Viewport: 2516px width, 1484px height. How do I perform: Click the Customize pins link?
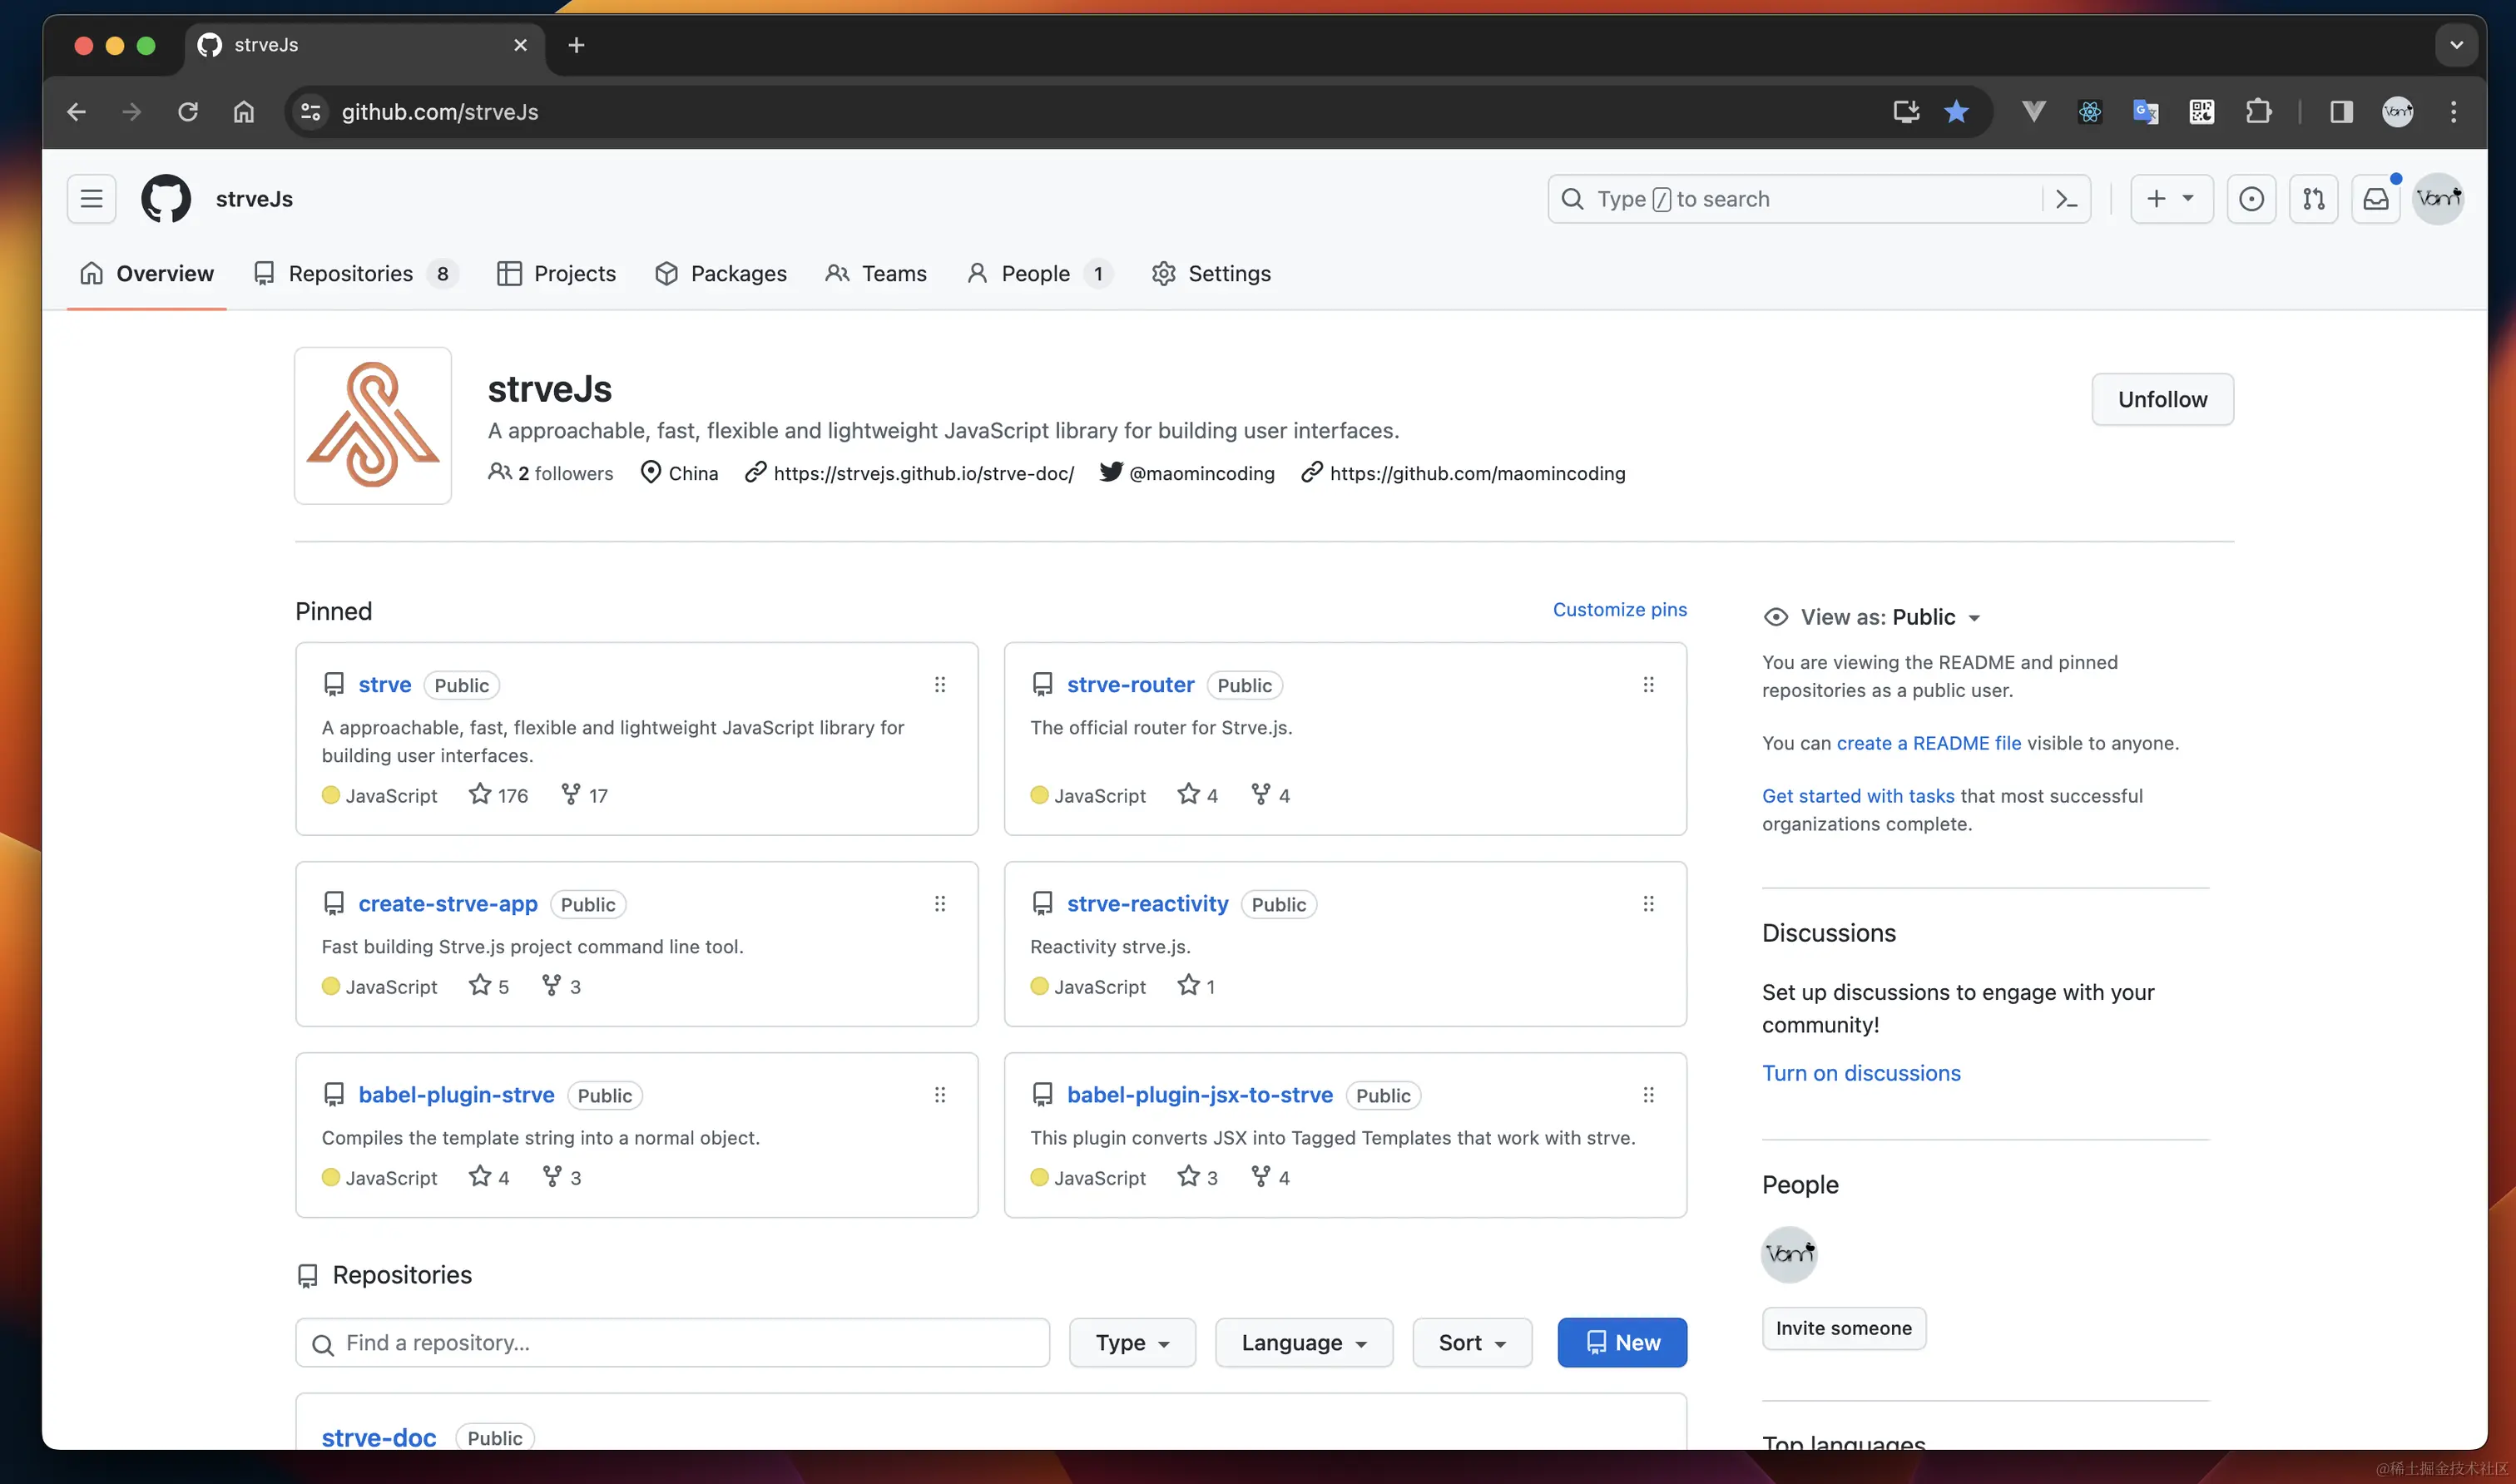[1619, 610]
